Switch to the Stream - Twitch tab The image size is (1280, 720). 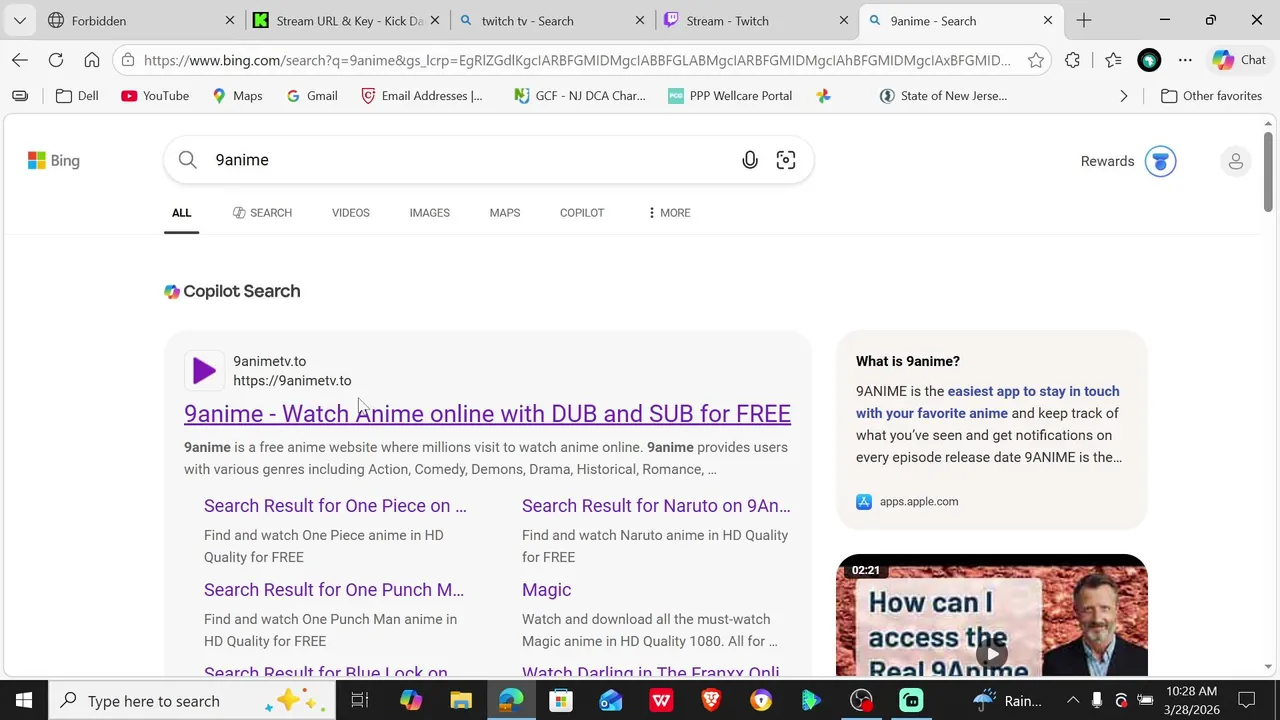[755, 20]
